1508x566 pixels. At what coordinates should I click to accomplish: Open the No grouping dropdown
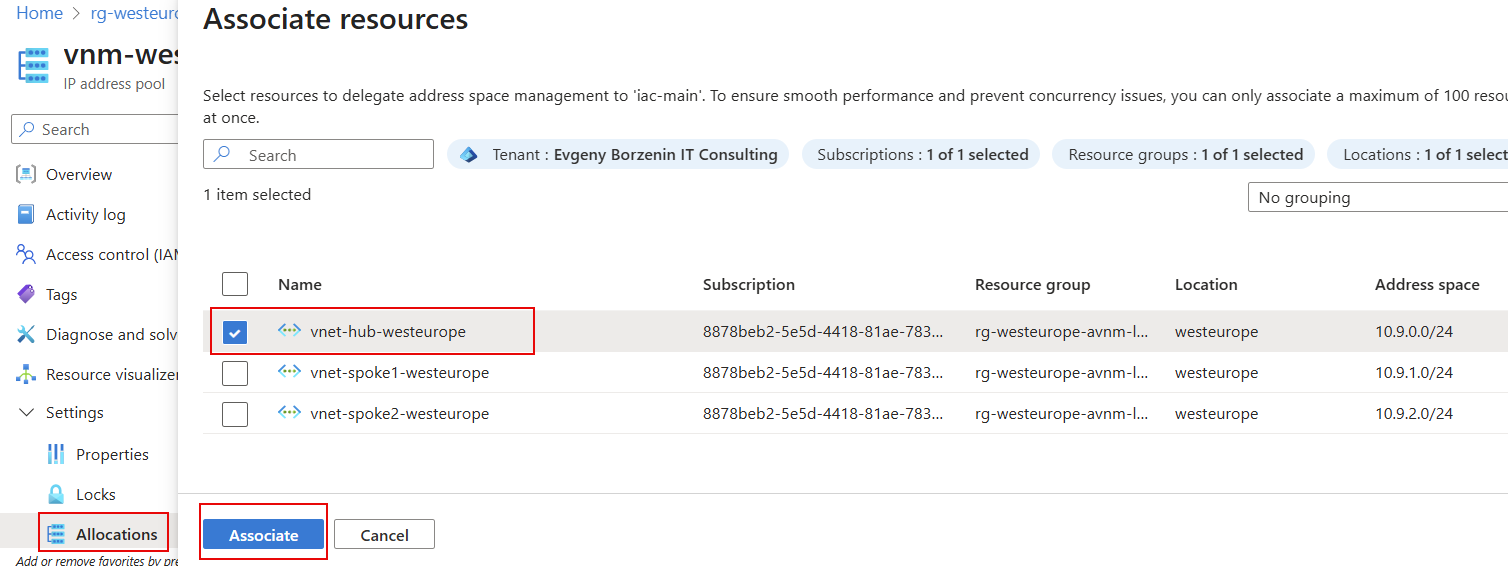(x=1376, y=197)
